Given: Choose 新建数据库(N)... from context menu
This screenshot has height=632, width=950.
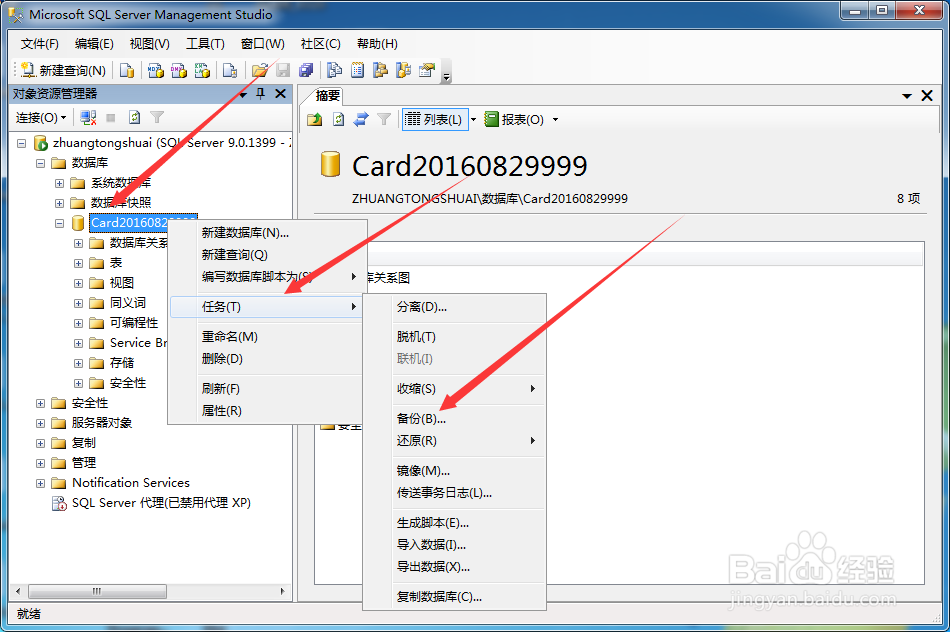Looking at the screenshot, I should (267, 233).
